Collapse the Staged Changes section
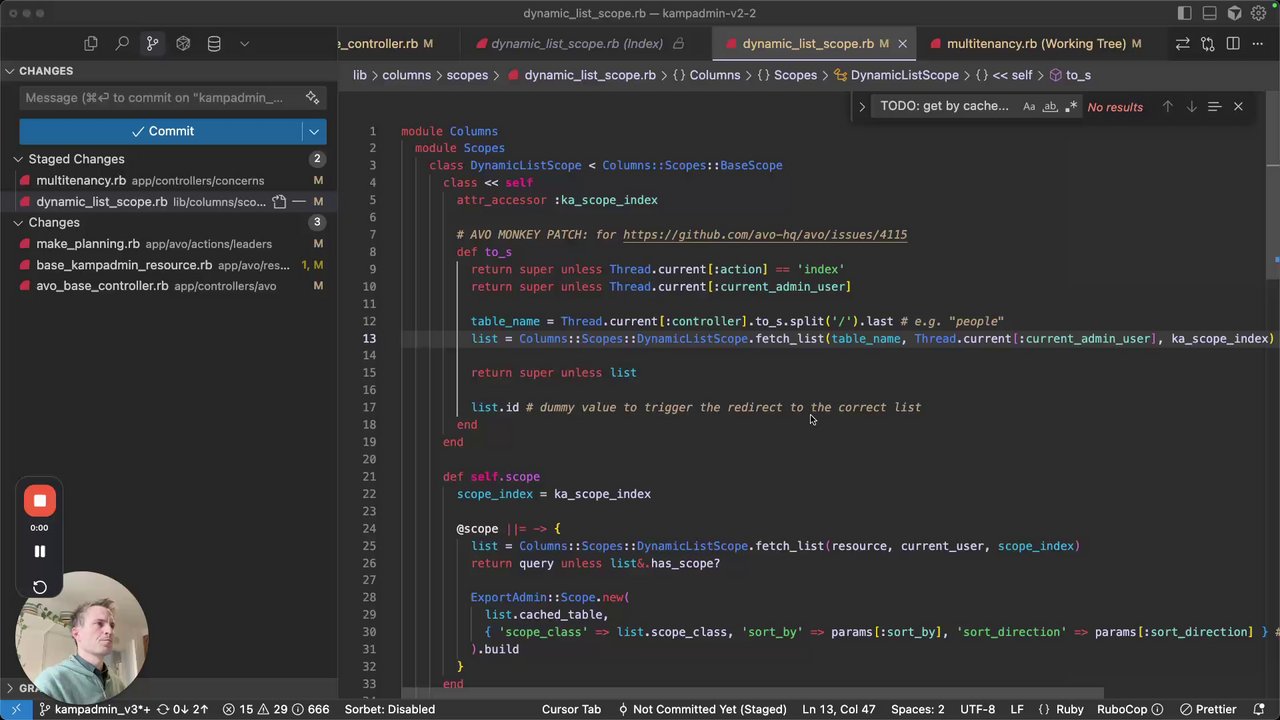 (18, 159)
